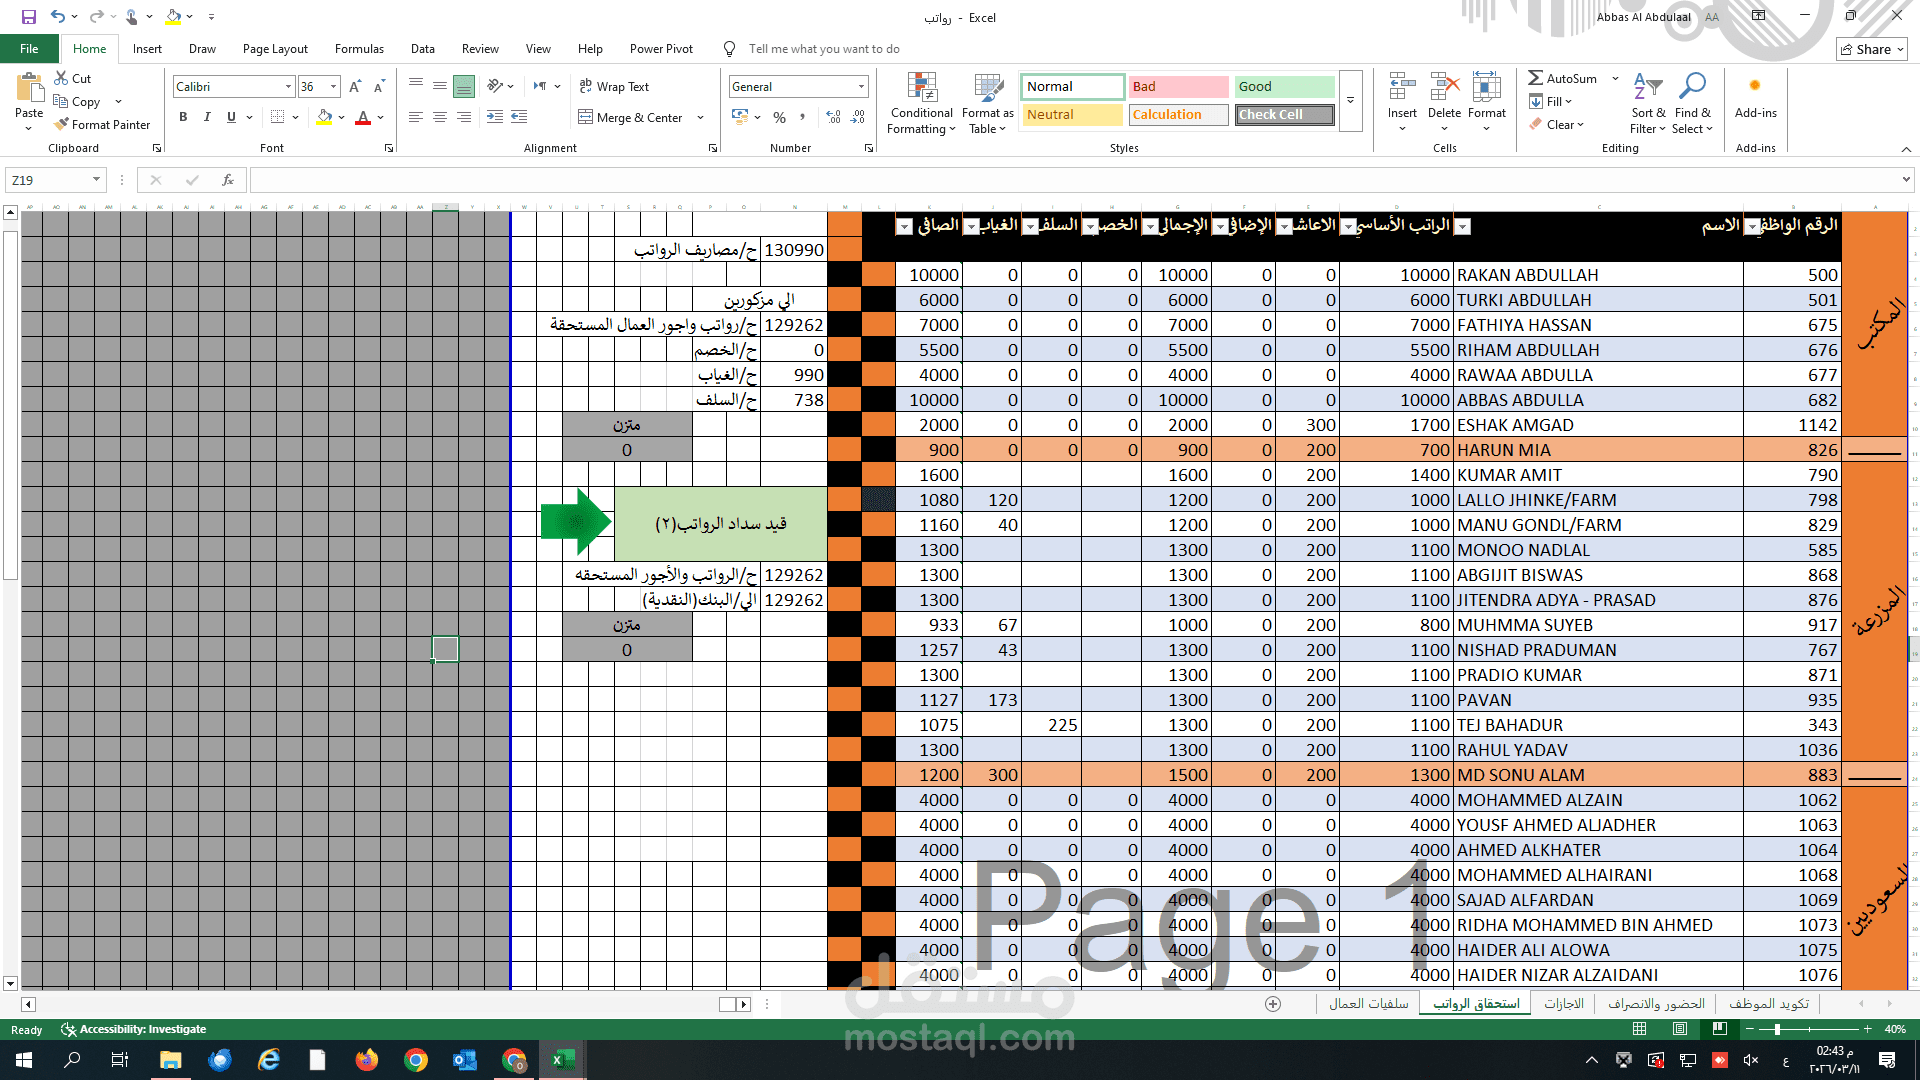Click the Cut scissors icon
1920x1080 pixels.
(61, 78)
